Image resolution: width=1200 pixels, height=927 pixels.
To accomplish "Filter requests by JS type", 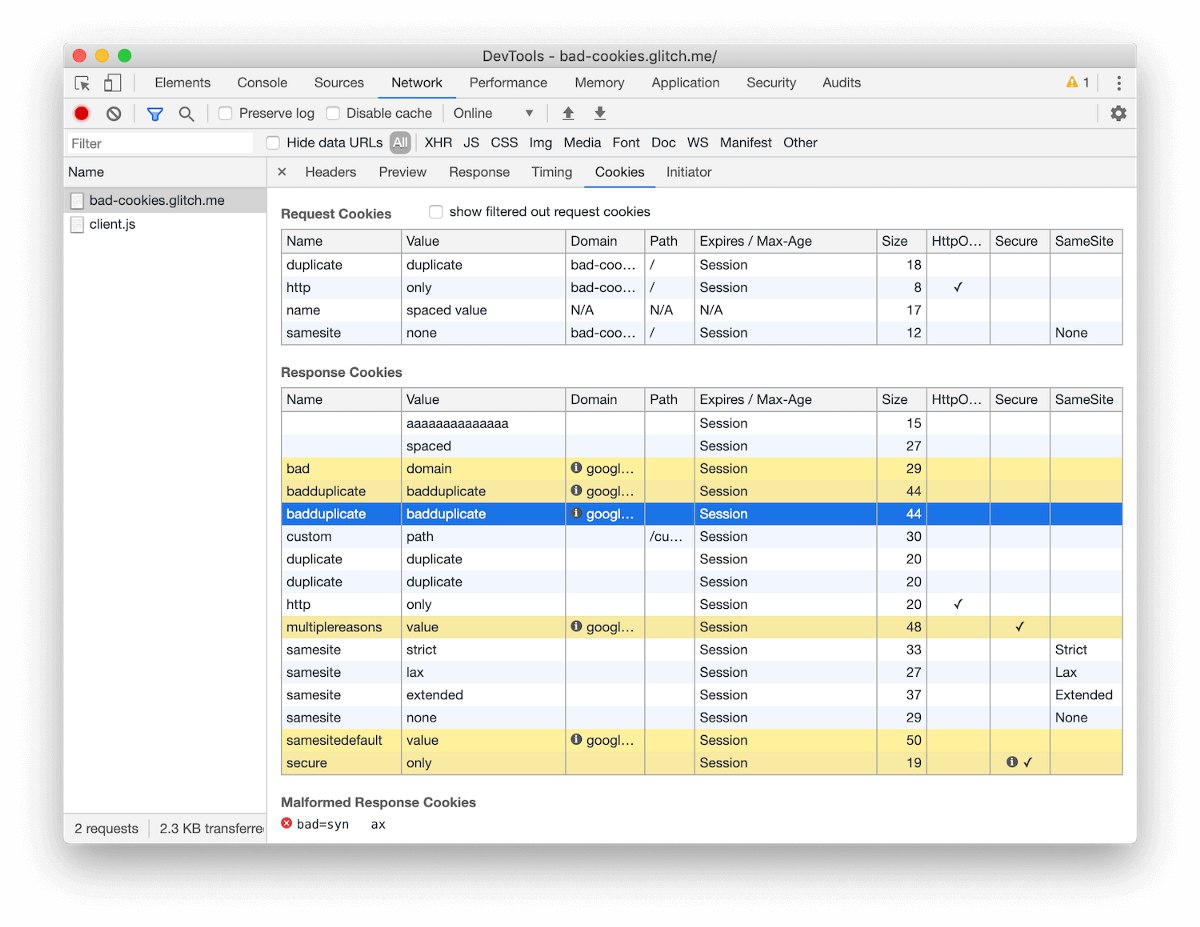I will 471,143.
